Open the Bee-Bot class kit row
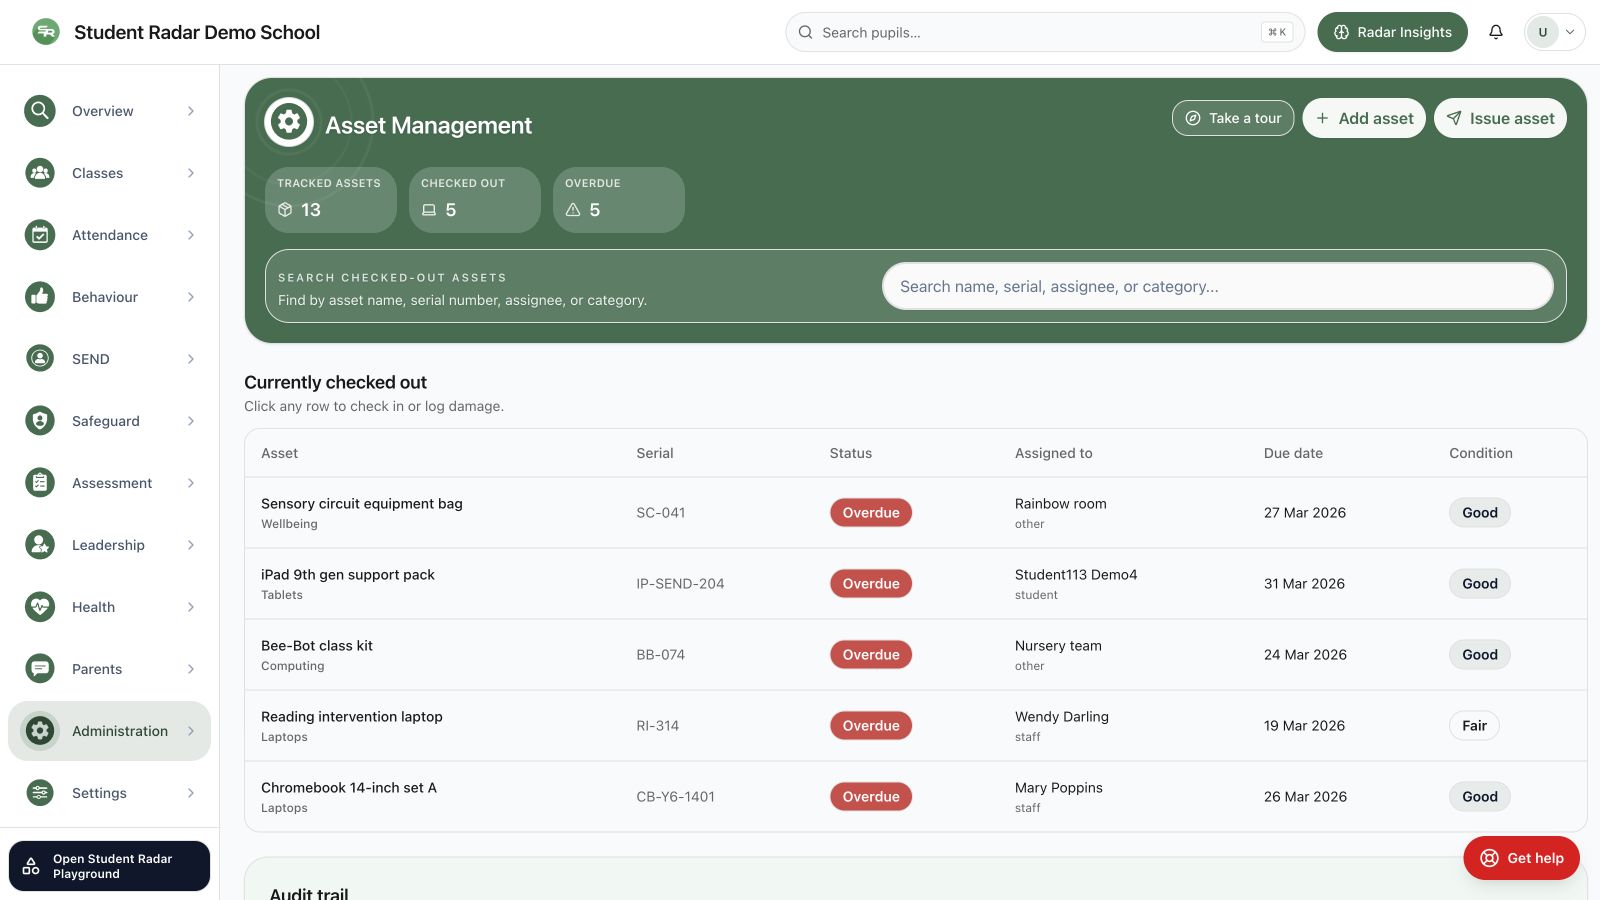The height and width of the screenshot is (900, 1600). [915, 655]
